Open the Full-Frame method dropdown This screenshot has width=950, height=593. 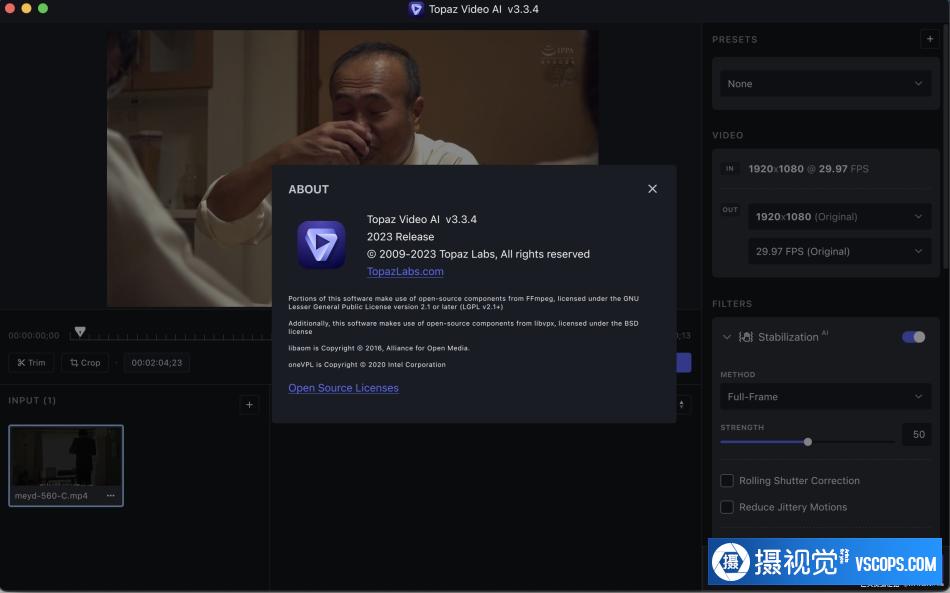[x=825, y=396]
